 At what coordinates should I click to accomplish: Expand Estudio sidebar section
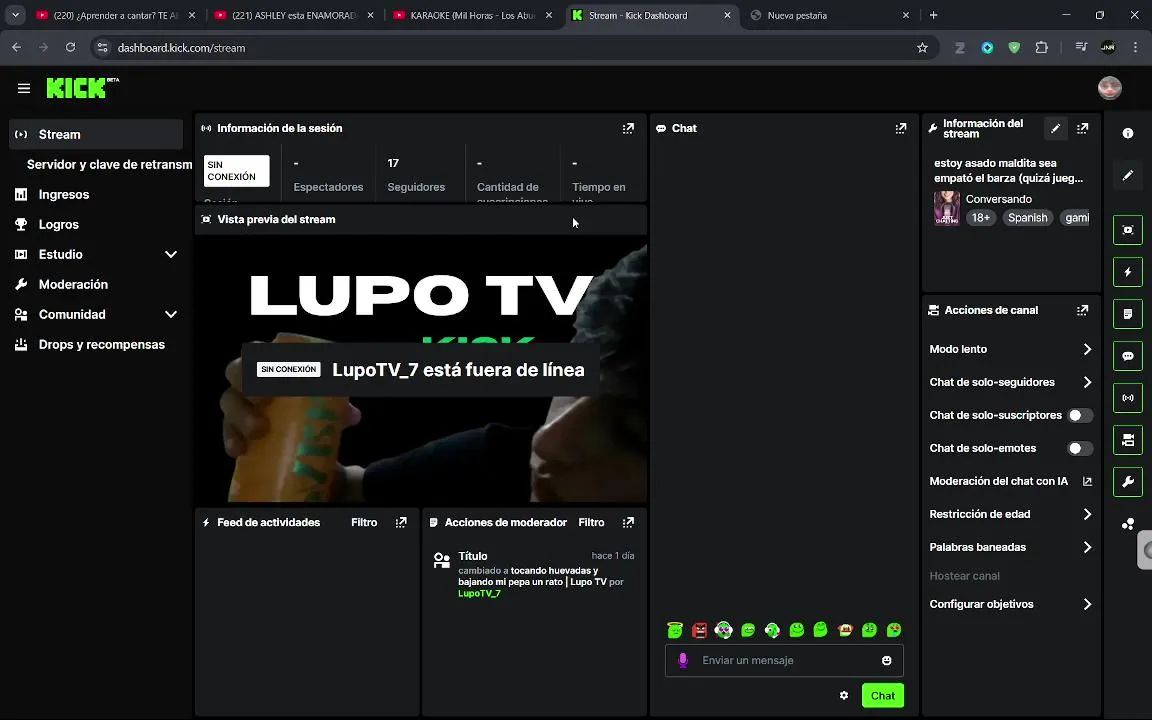point(171,254)
